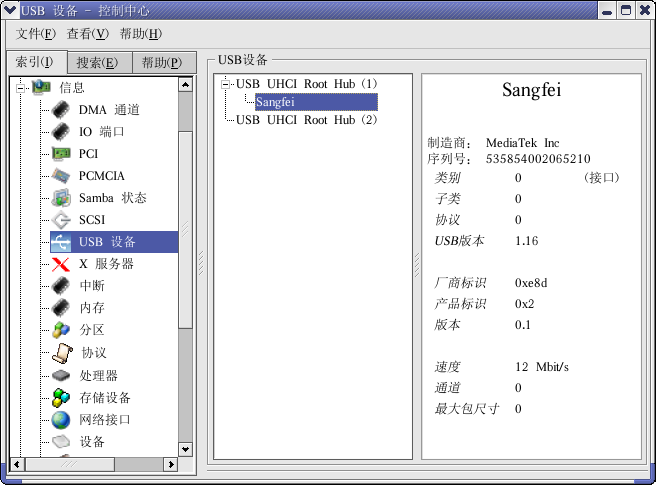Click the sidebar scroll down arrow
The width and height of the screenshot is (656, 485).
(185, 449)
